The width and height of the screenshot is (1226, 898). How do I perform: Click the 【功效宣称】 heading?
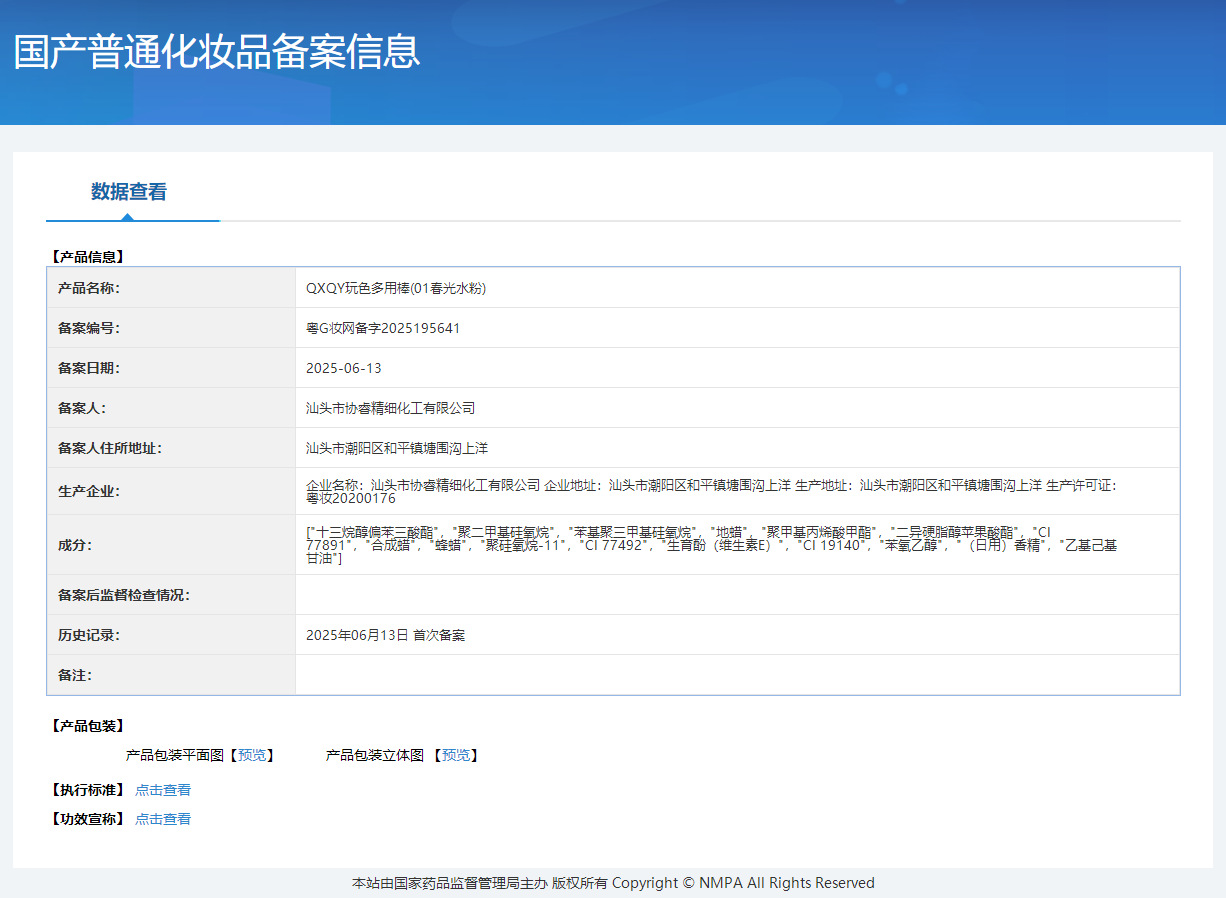click(87, 819)
